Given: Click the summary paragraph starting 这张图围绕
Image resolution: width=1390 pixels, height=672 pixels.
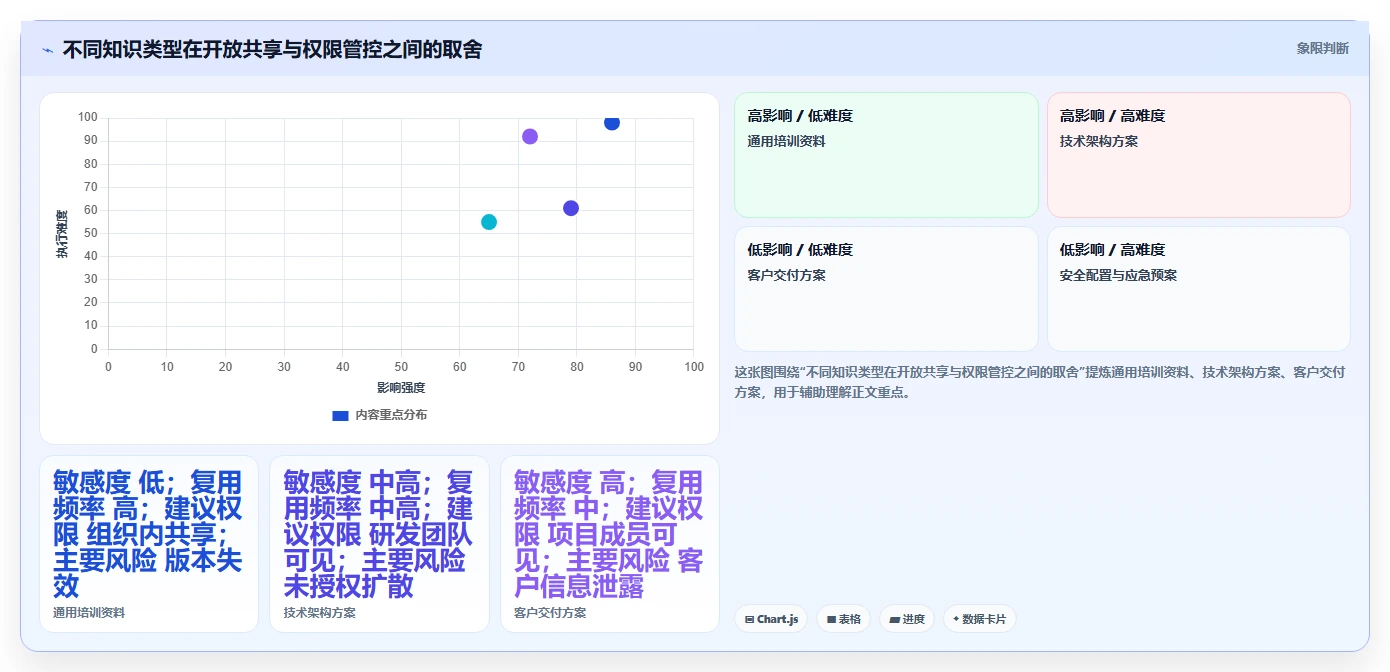Looking at the screenshot, I should pos(1040,382).
